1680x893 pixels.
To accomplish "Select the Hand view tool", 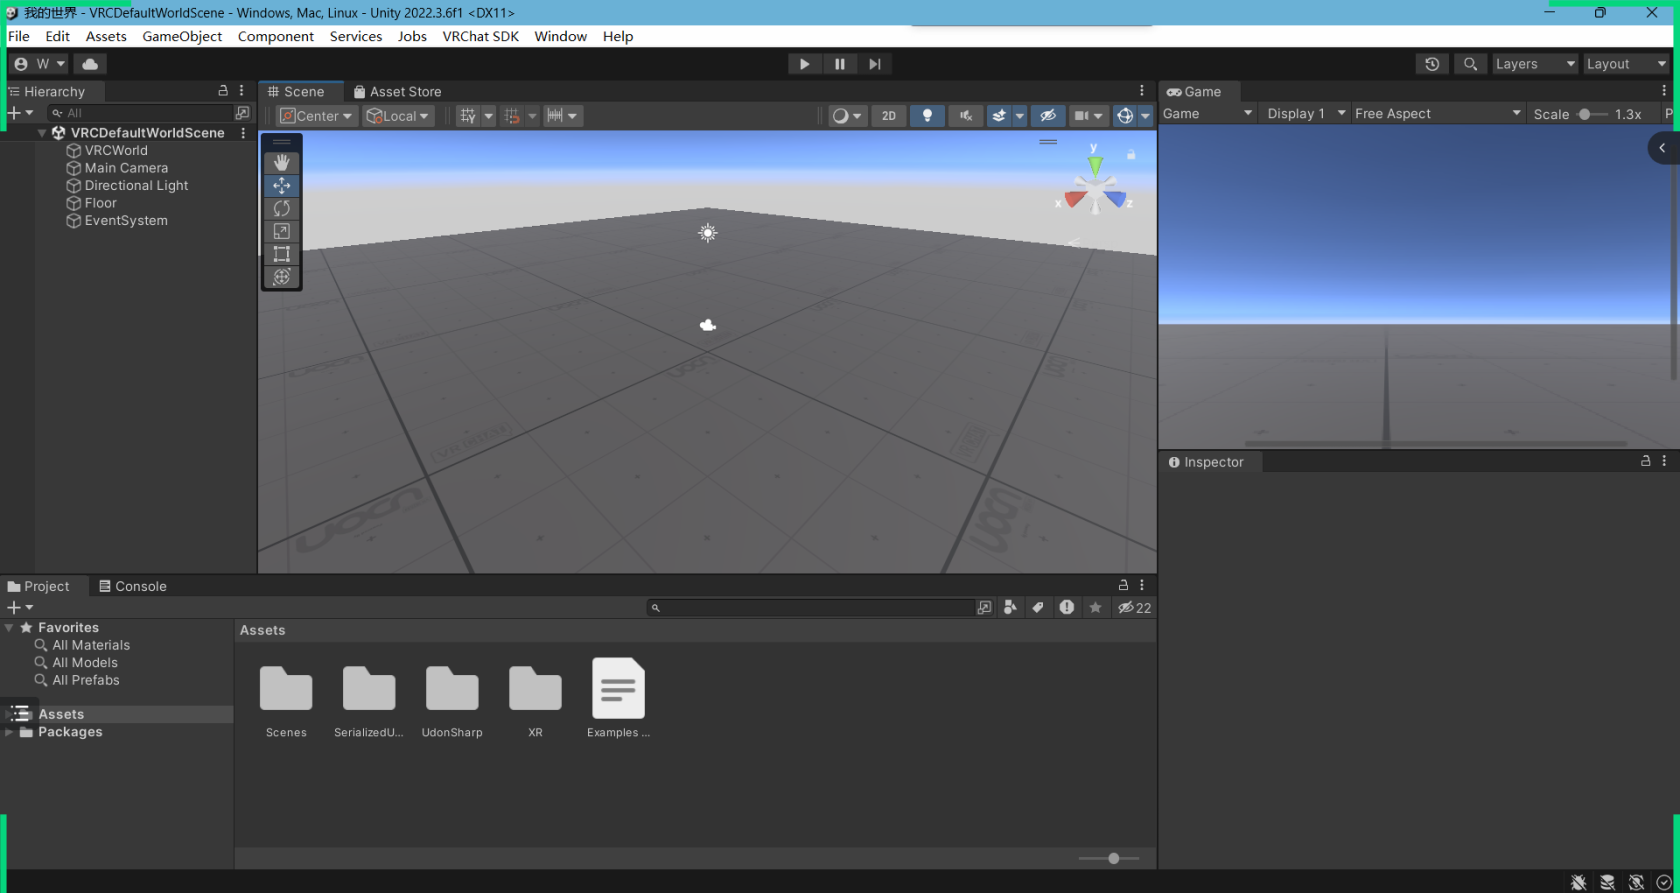I will [282, 162].
